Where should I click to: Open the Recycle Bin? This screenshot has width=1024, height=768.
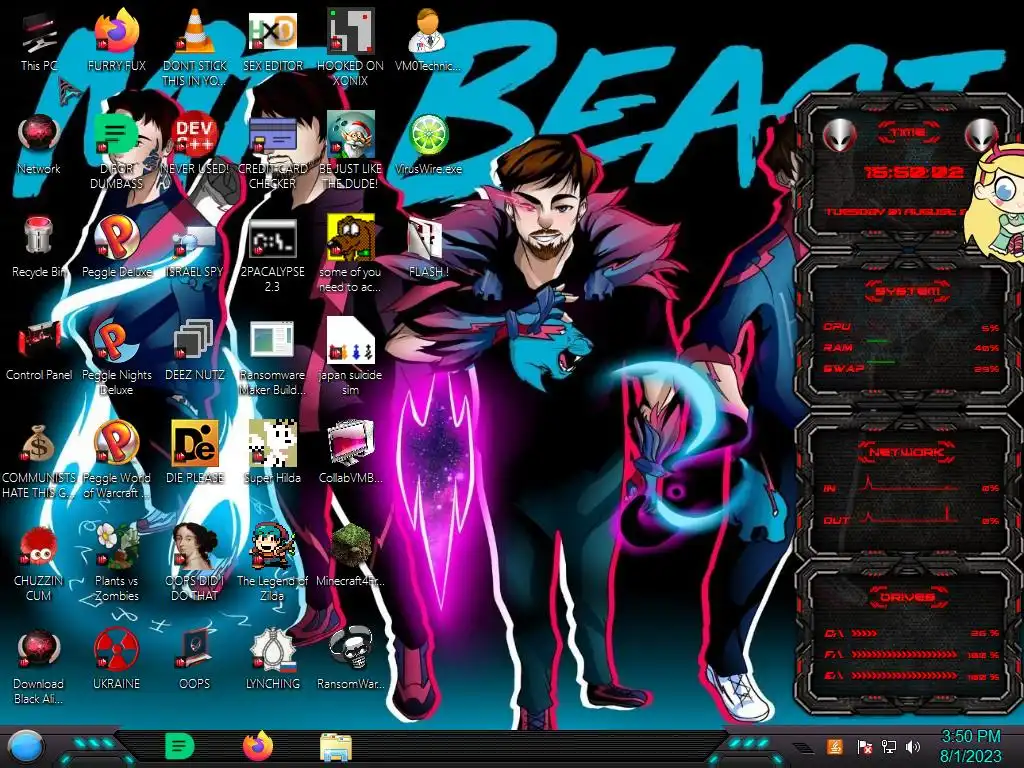point(39,247)
